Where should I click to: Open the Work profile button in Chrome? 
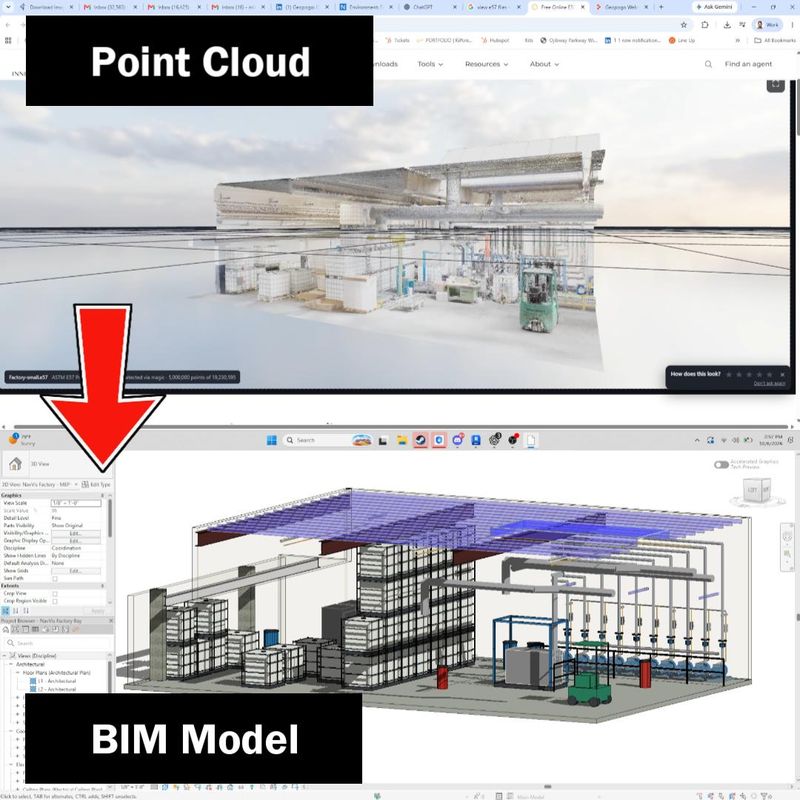coord(767,24)
